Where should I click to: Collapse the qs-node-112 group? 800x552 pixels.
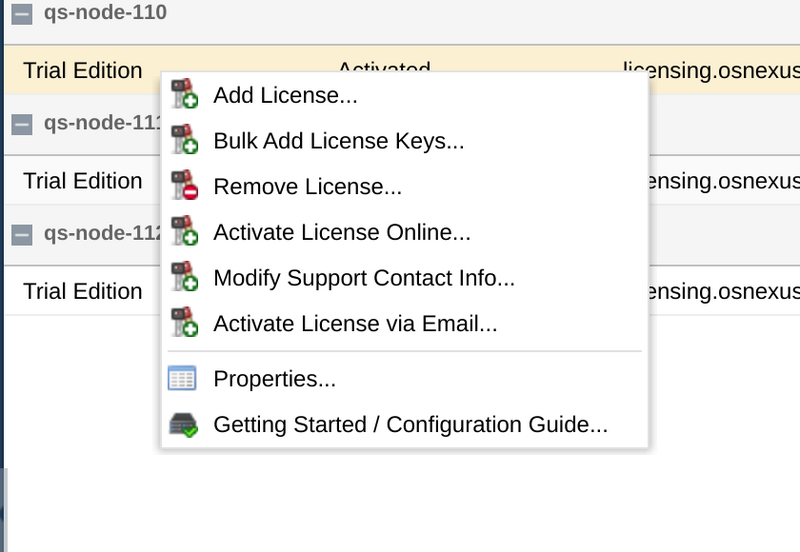[22, 235]
